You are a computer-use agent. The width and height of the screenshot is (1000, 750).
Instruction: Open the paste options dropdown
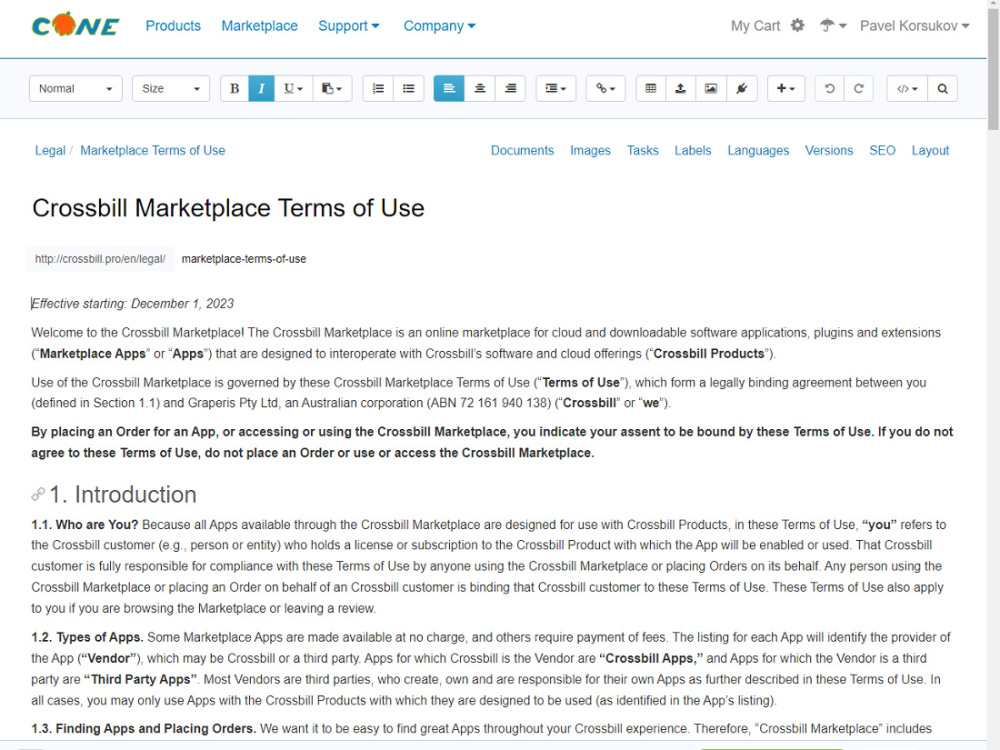[332, 89]
